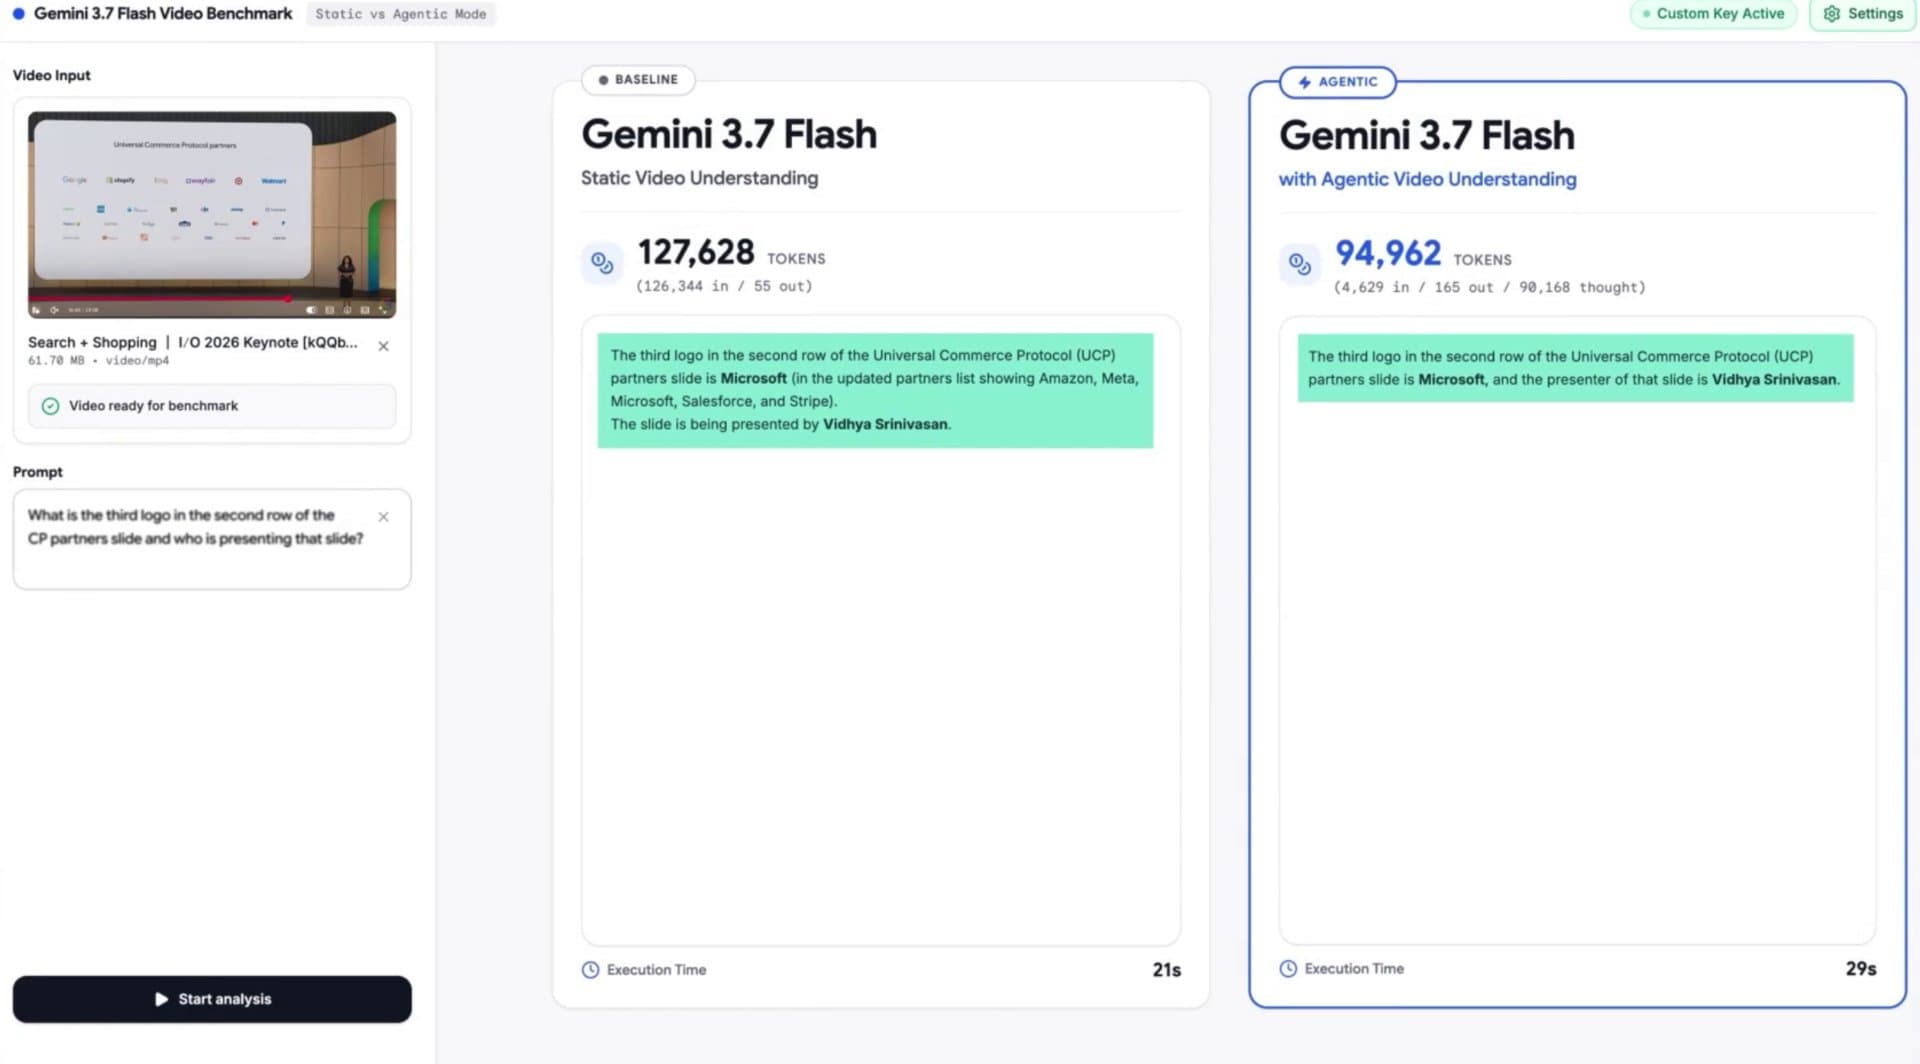Screen dimensions: 1920x1064
Task: Click the baseline Execution Time clock icon
Action: [590, 970]
